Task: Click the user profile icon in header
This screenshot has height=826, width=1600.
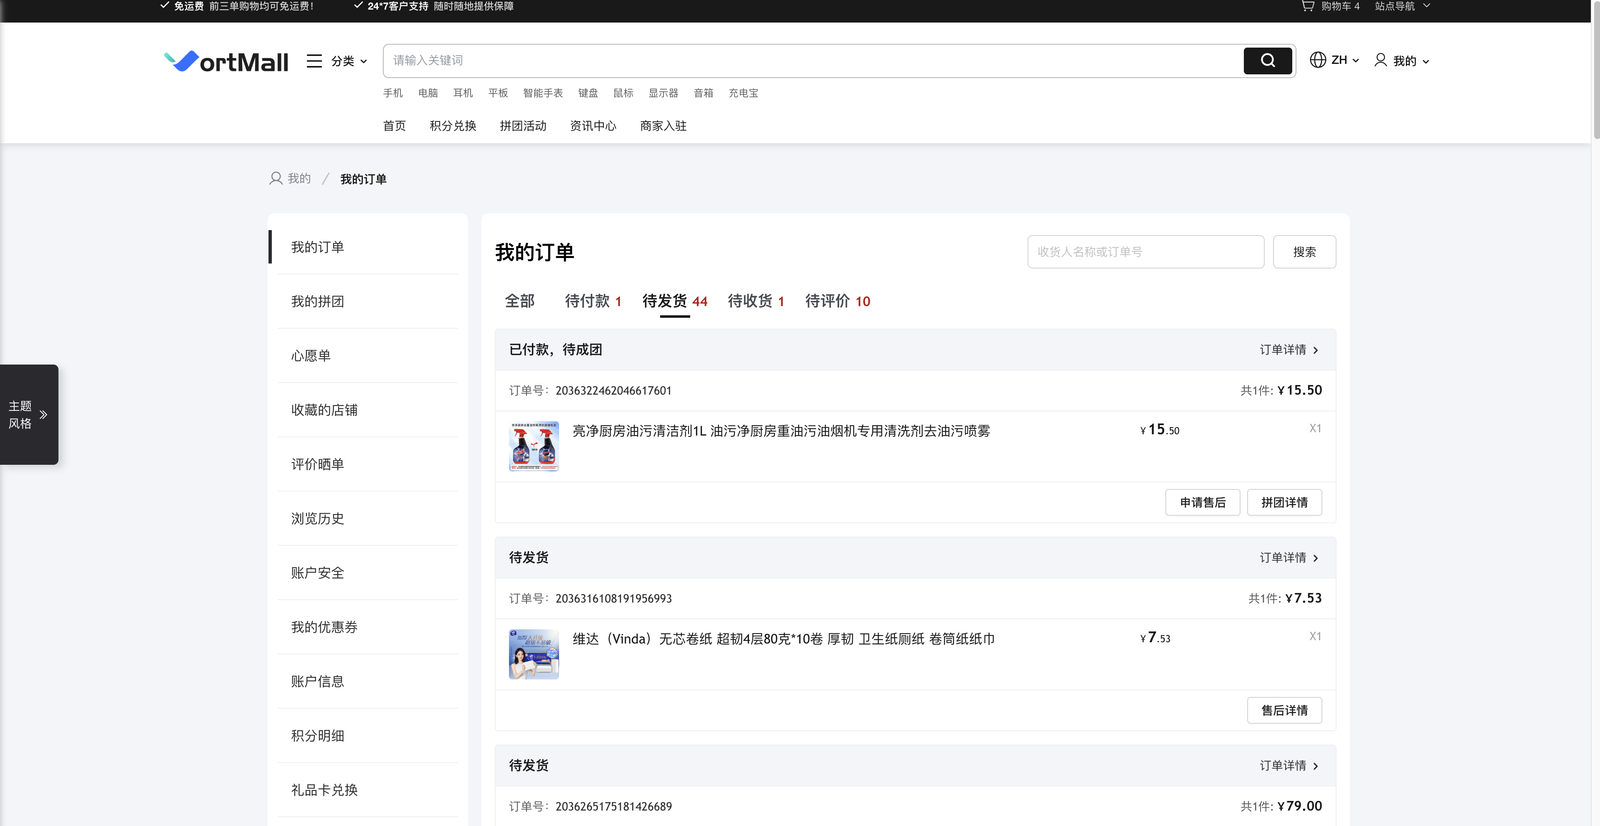Action: tap(1380, 60)
